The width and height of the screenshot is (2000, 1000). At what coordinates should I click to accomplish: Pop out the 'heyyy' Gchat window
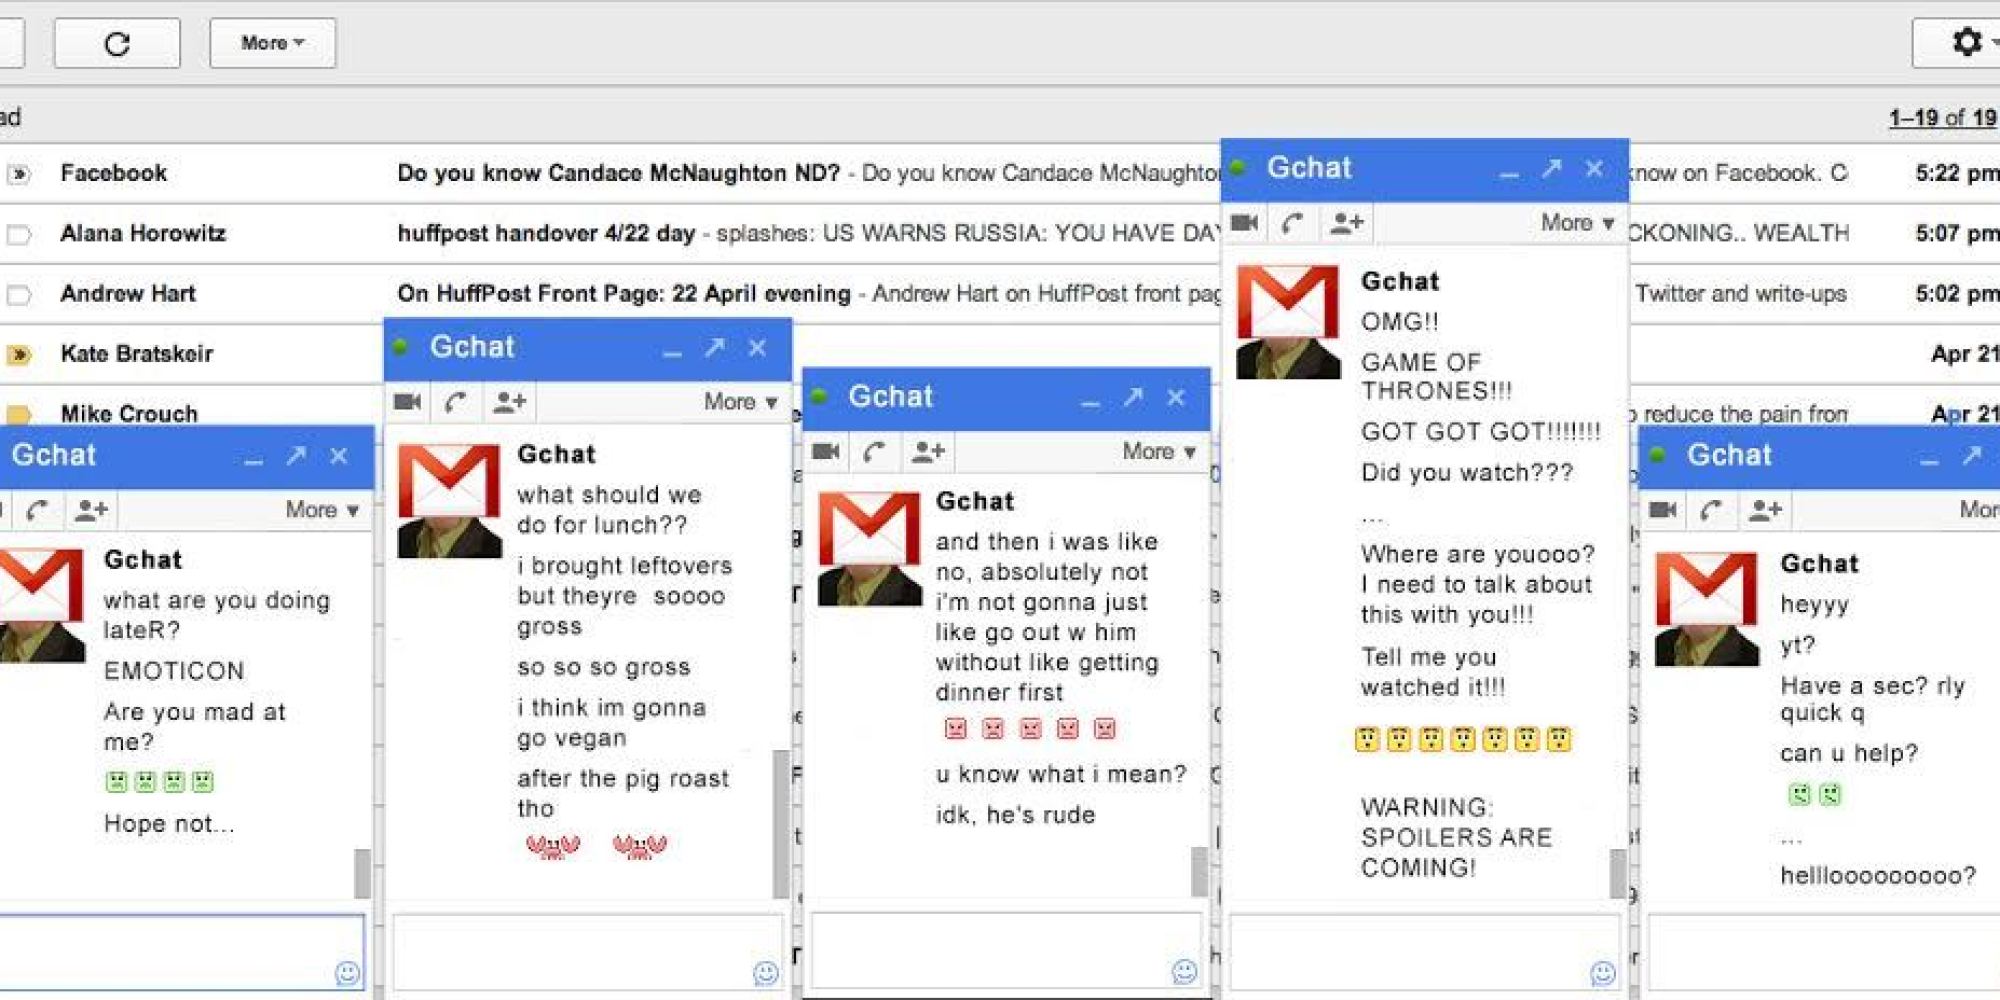[x=1972, y=456]
